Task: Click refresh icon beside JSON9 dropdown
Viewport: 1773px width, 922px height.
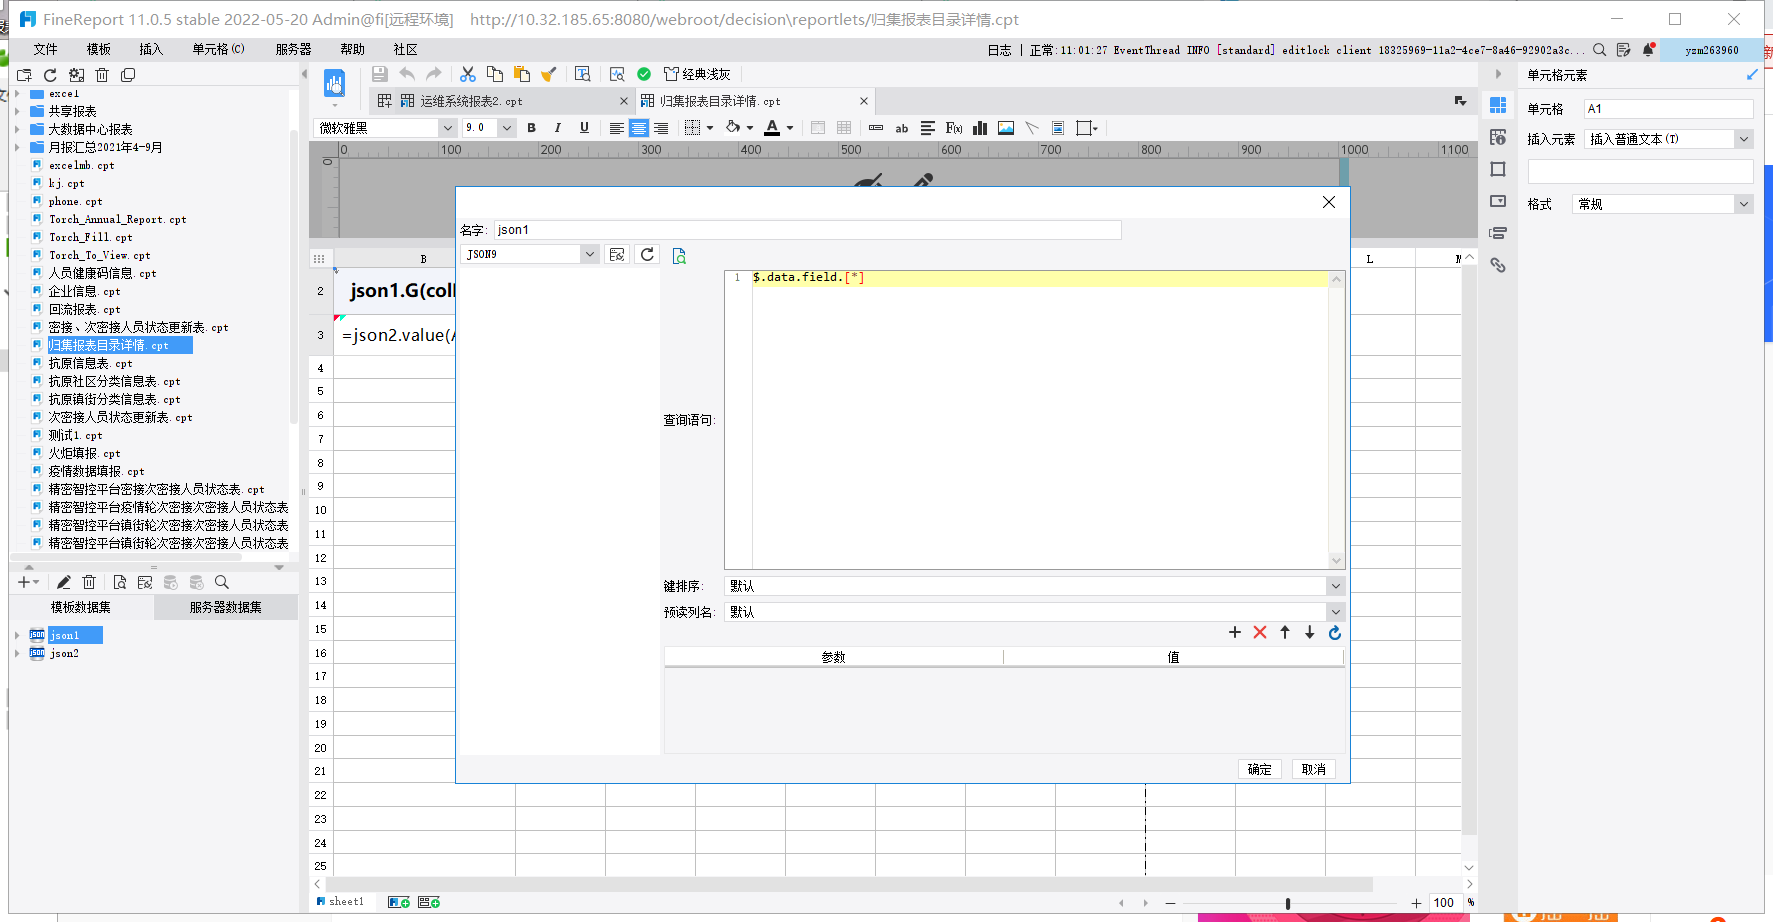Action: pyautogui.click(x=647, y=254)
